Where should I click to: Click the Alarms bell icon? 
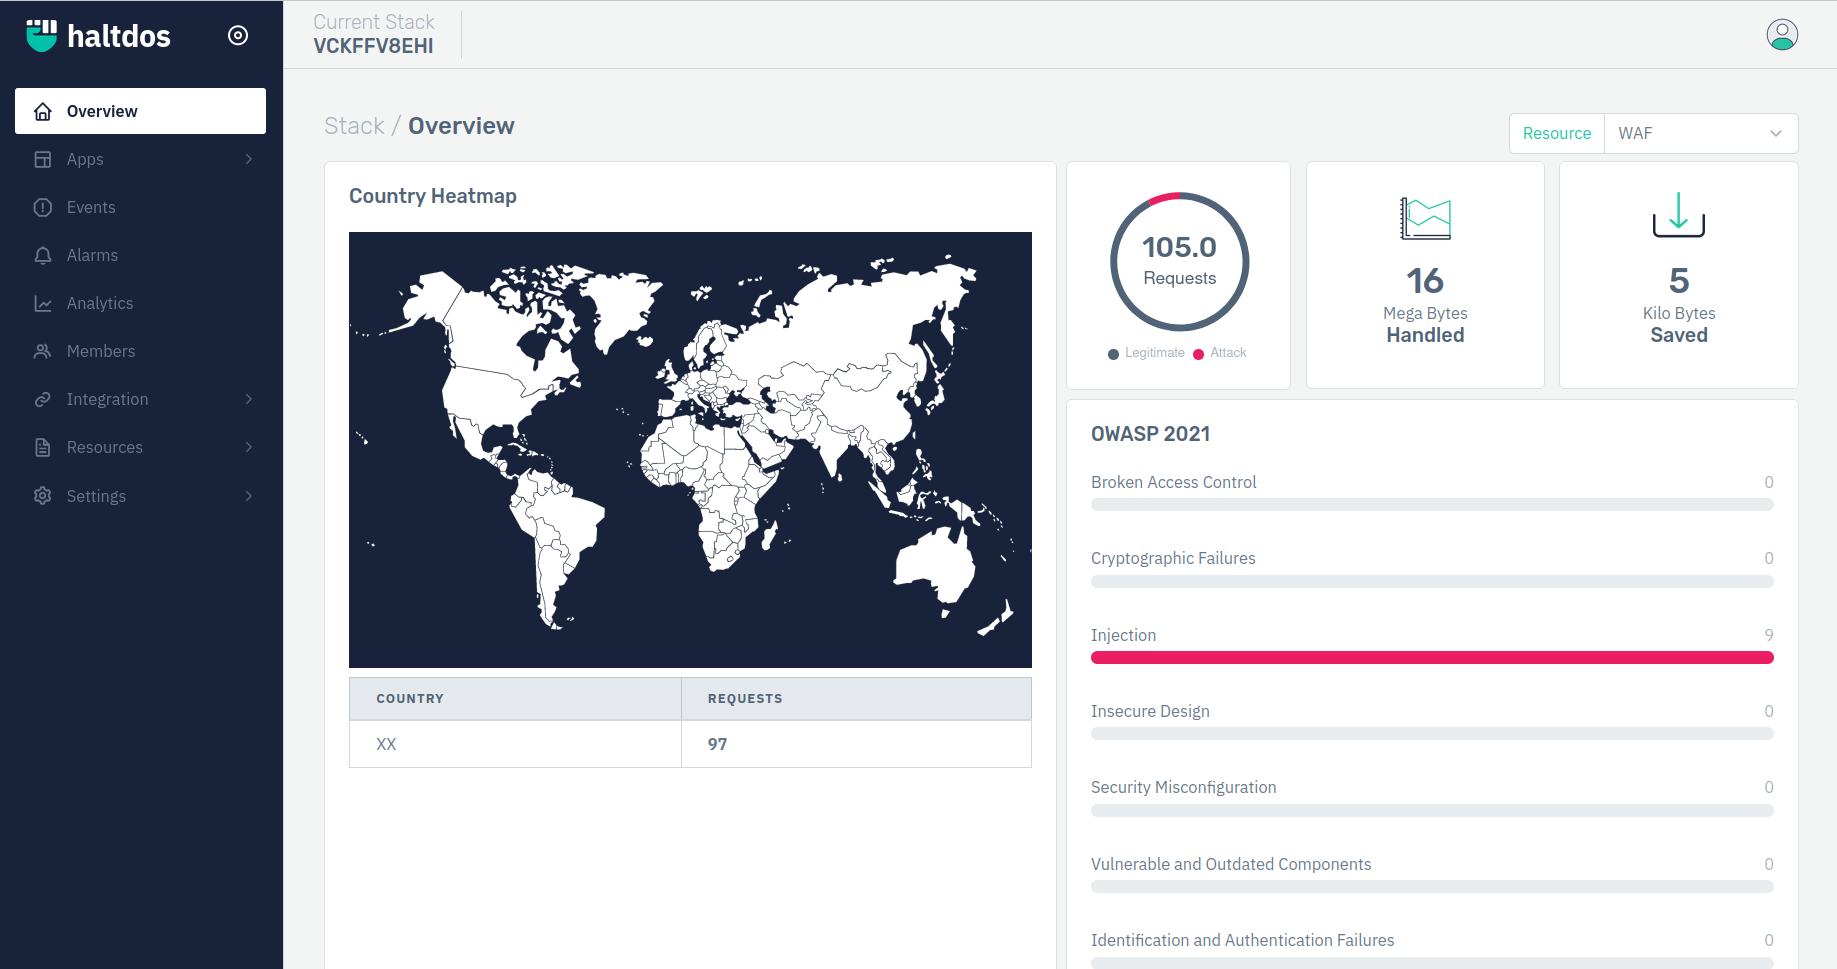point(43,255)
